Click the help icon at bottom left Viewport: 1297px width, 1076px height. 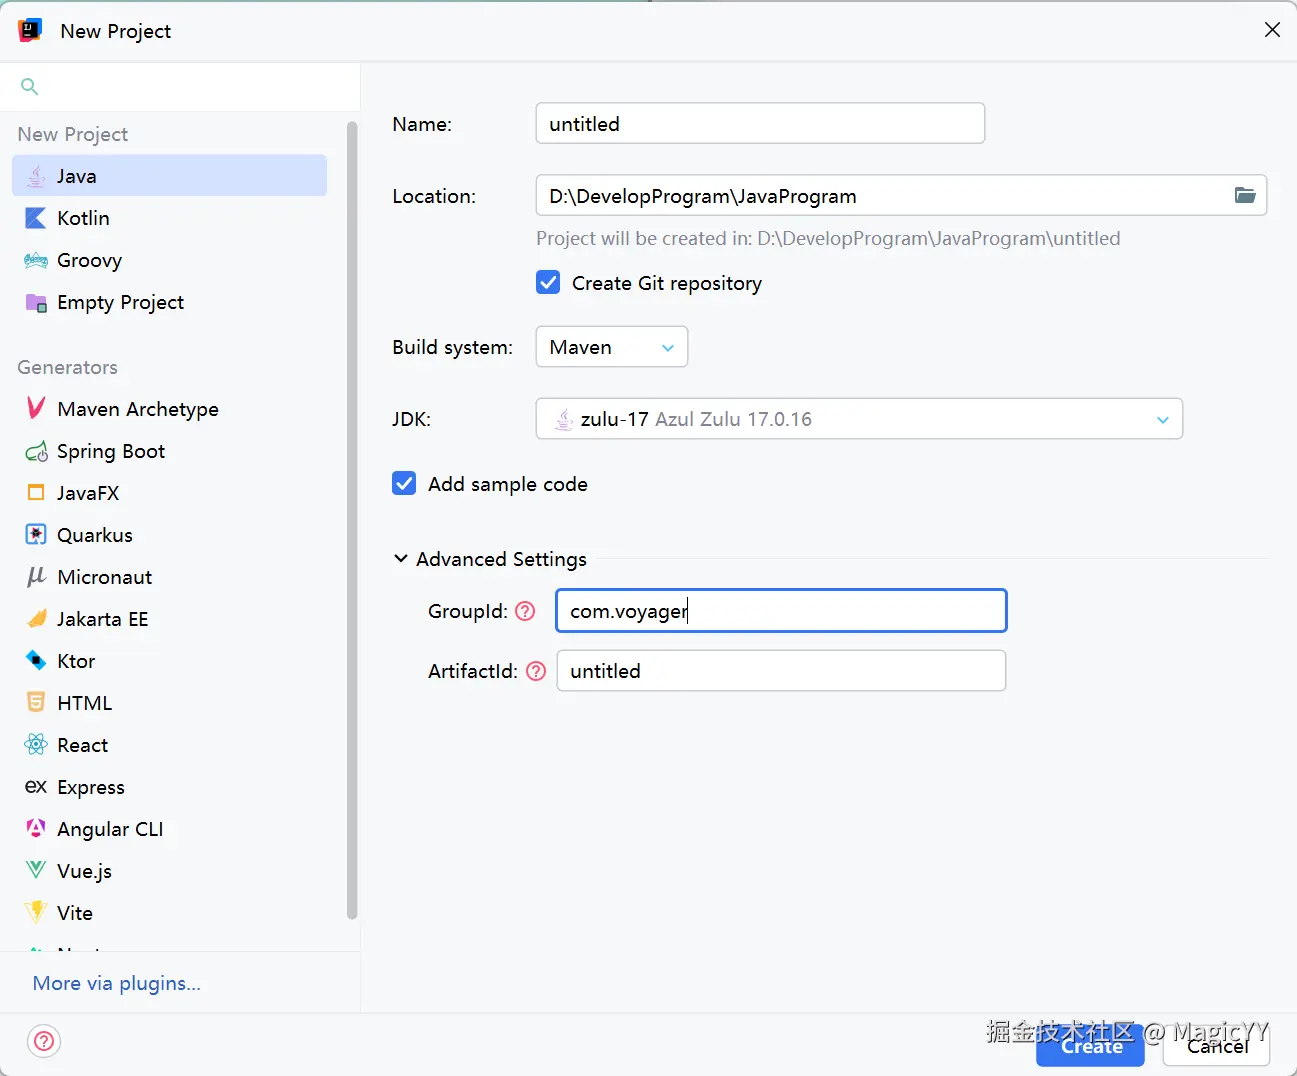click(44, 1042)
